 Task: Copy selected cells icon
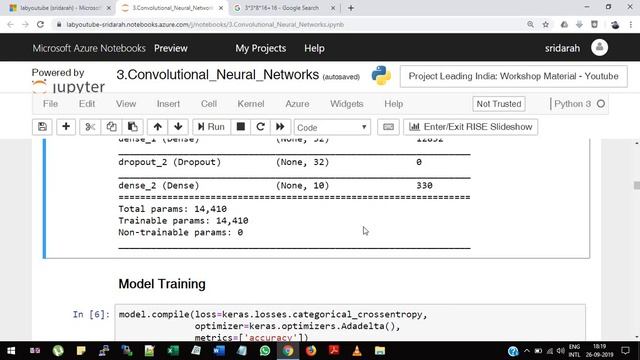click(x=111, y=127)
